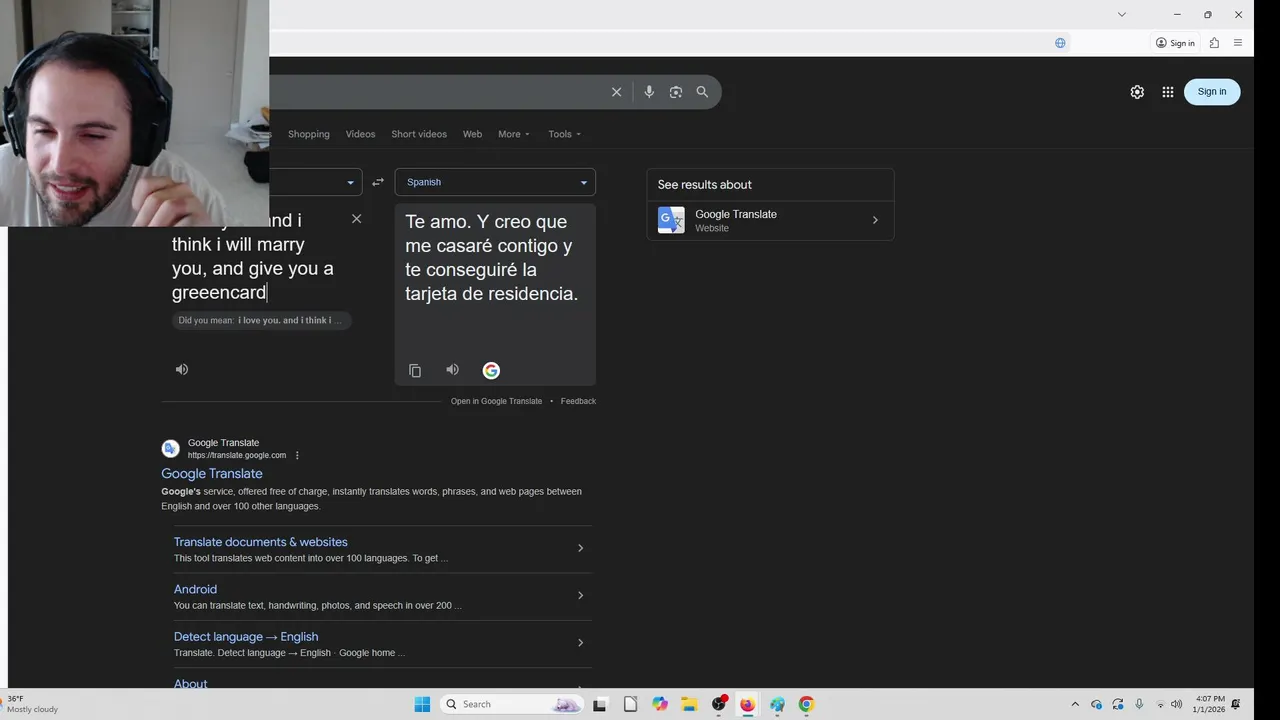
Task: Switch to the Web results tab
Action: point(472,134)
